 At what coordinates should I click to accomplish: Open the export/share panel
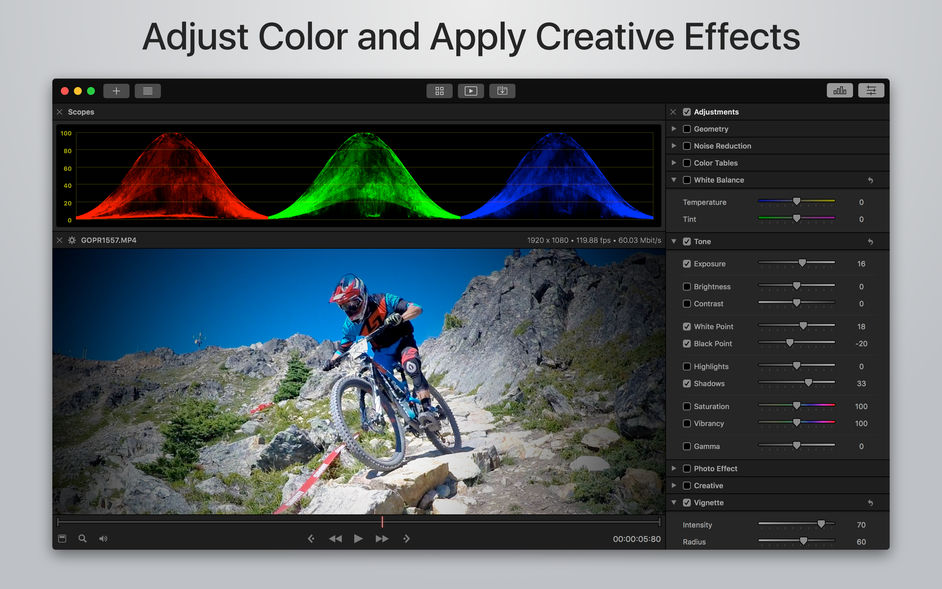coord(501,90)
